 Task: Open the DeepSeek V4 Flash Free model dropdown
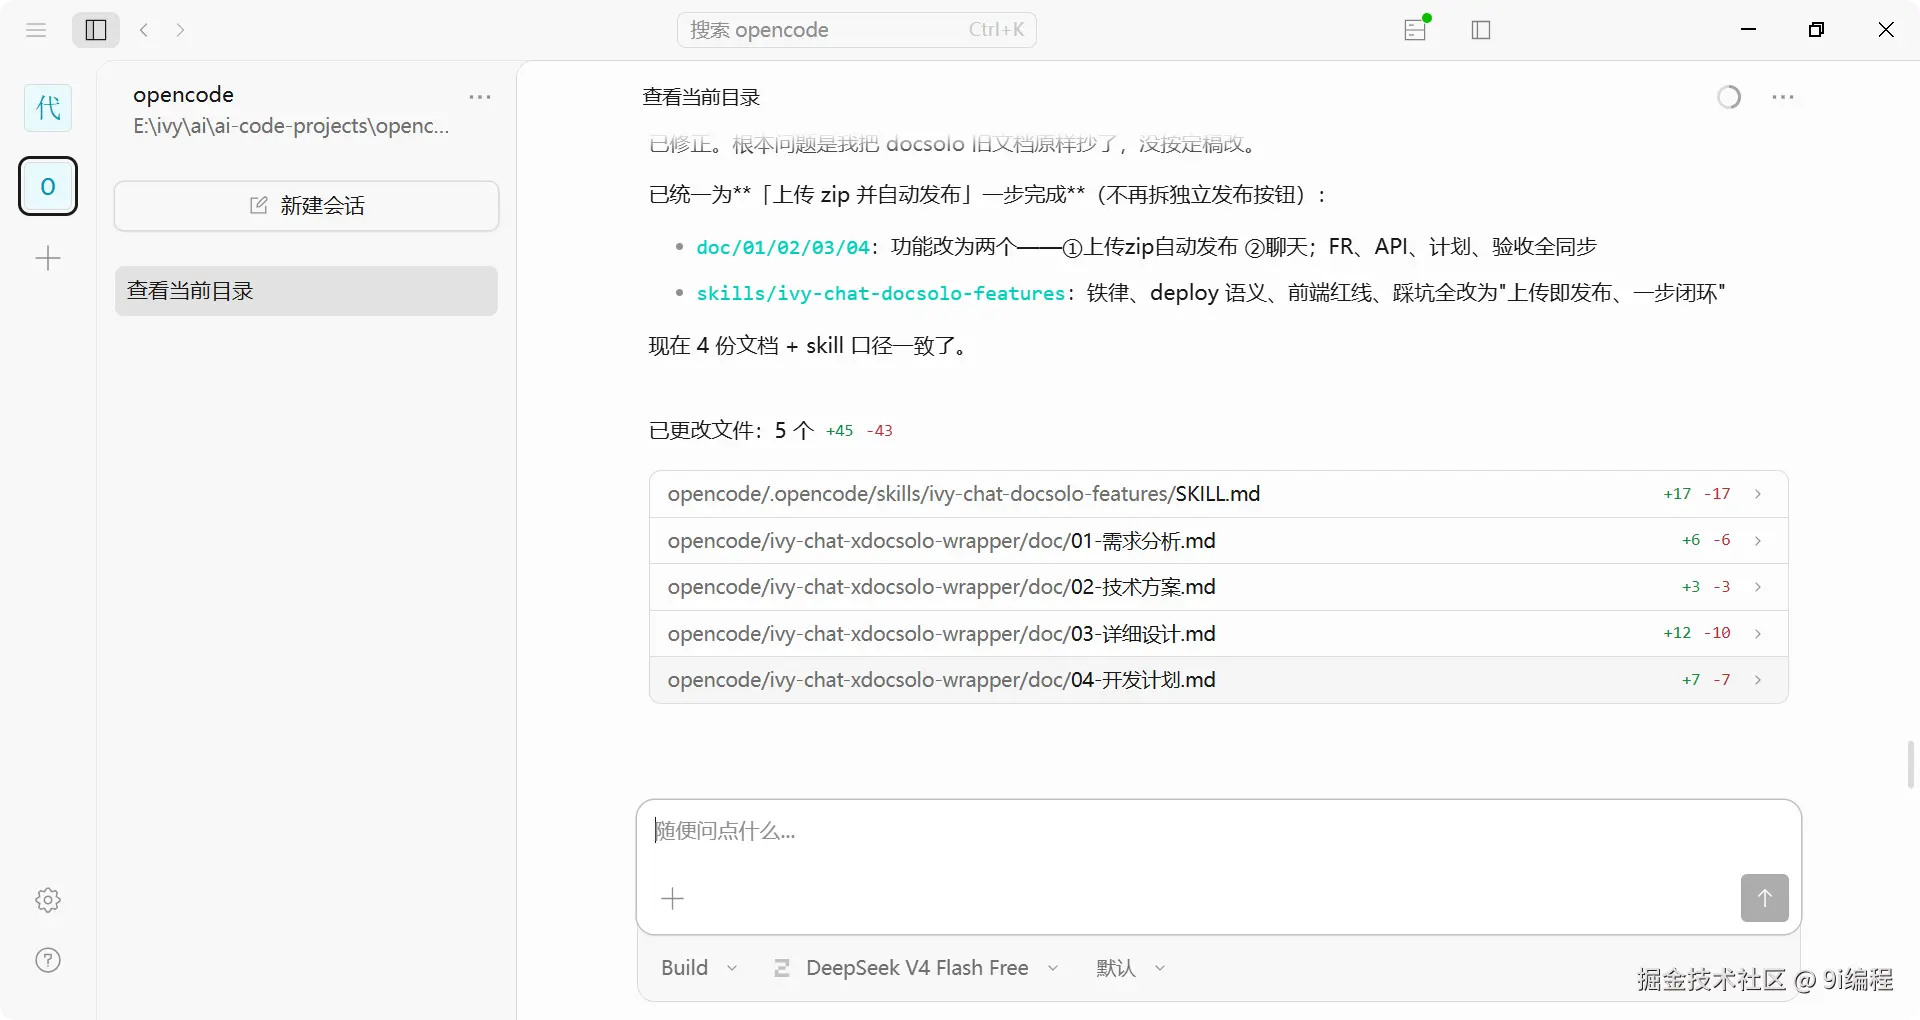pos(916,968)
